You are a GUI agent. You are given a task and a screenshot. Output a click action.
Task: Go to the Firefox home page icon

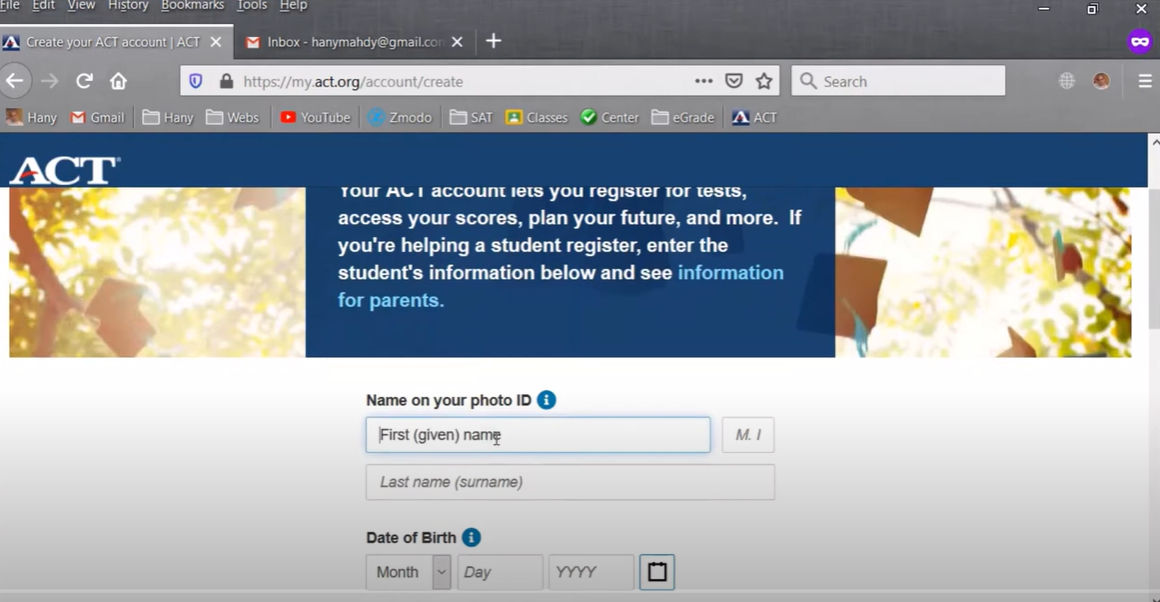[x=118, y=81]
